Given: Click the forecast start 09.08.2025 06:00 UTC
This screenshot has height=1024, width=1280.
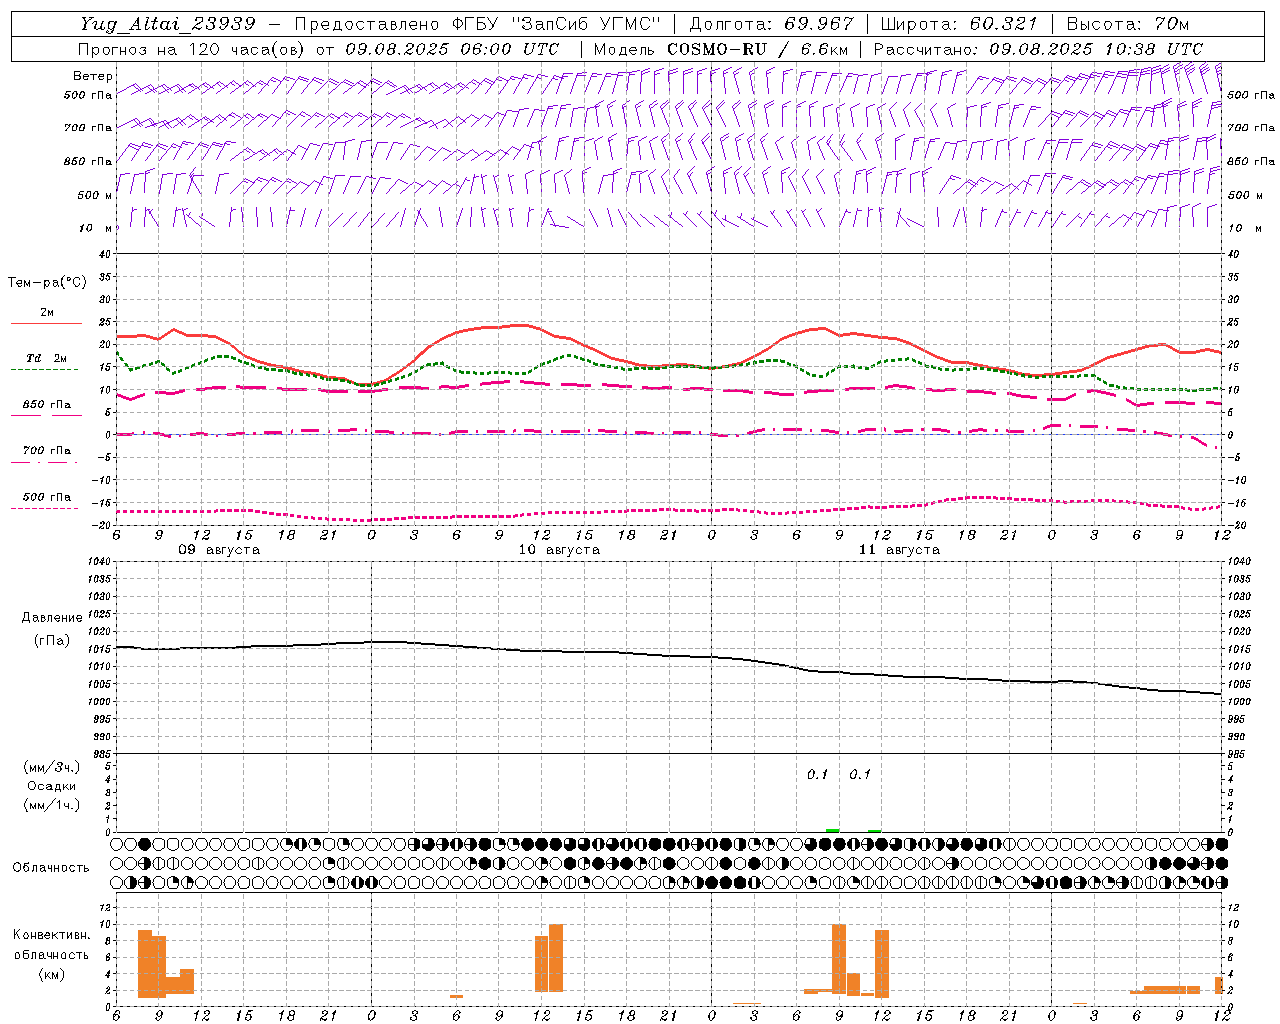Looking at the screenshot, I should coord(452,49).
